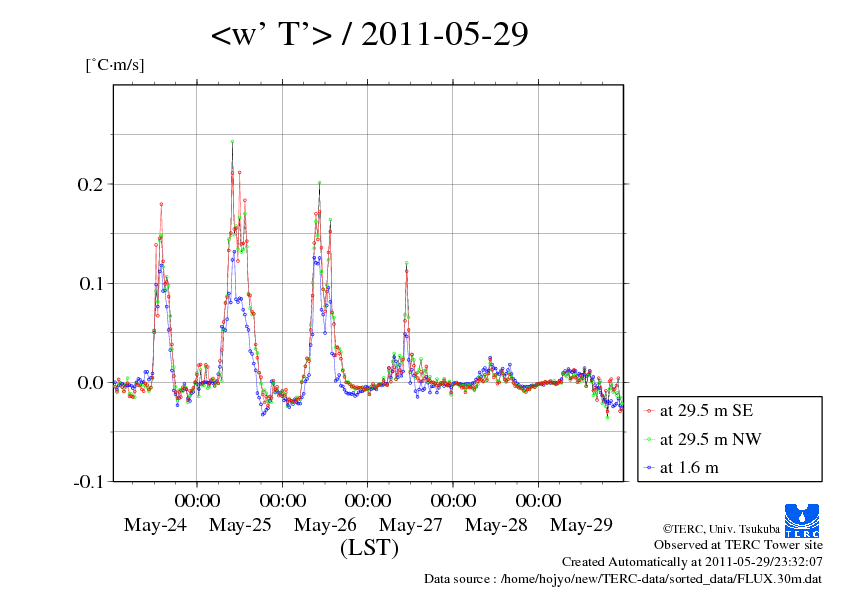Viewport: 842px width, 595px height.
Task: Click the May-29 date label
Action: (x=581, y=524)
